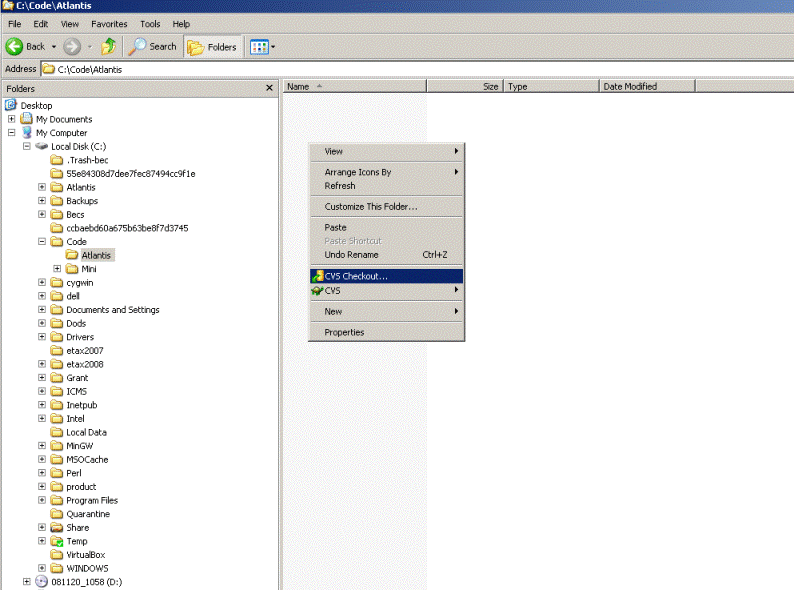The image size is (794, 590).
Task: Expand the cygwin folder node
Action: click(42, 283)
